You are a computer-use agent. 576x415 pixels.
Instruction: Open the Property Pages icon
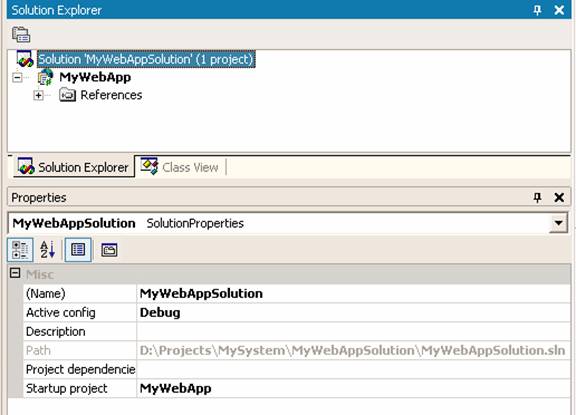pos(109,250)
